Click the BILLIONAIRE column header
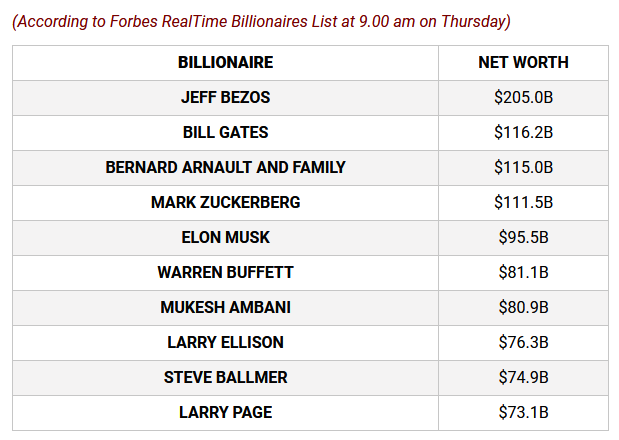The height and width of the screenshot is (440, 619). click(225, 63)
